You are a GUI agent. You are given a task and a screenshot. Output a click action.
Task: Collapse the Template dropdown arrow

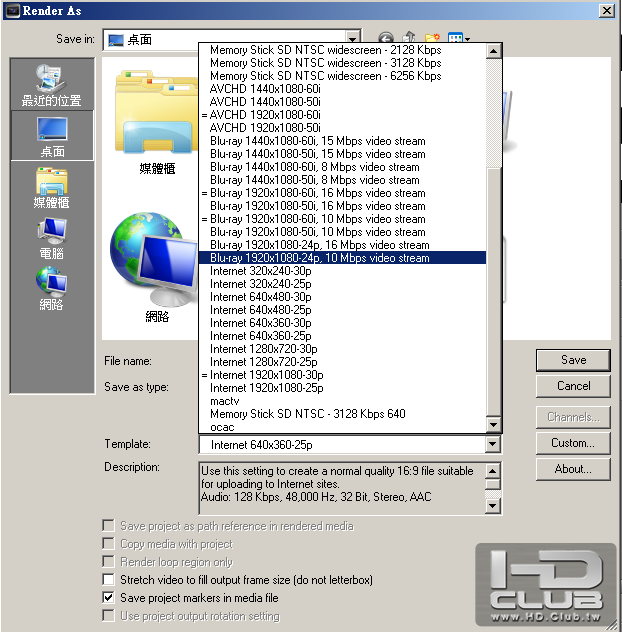(493, 444)
